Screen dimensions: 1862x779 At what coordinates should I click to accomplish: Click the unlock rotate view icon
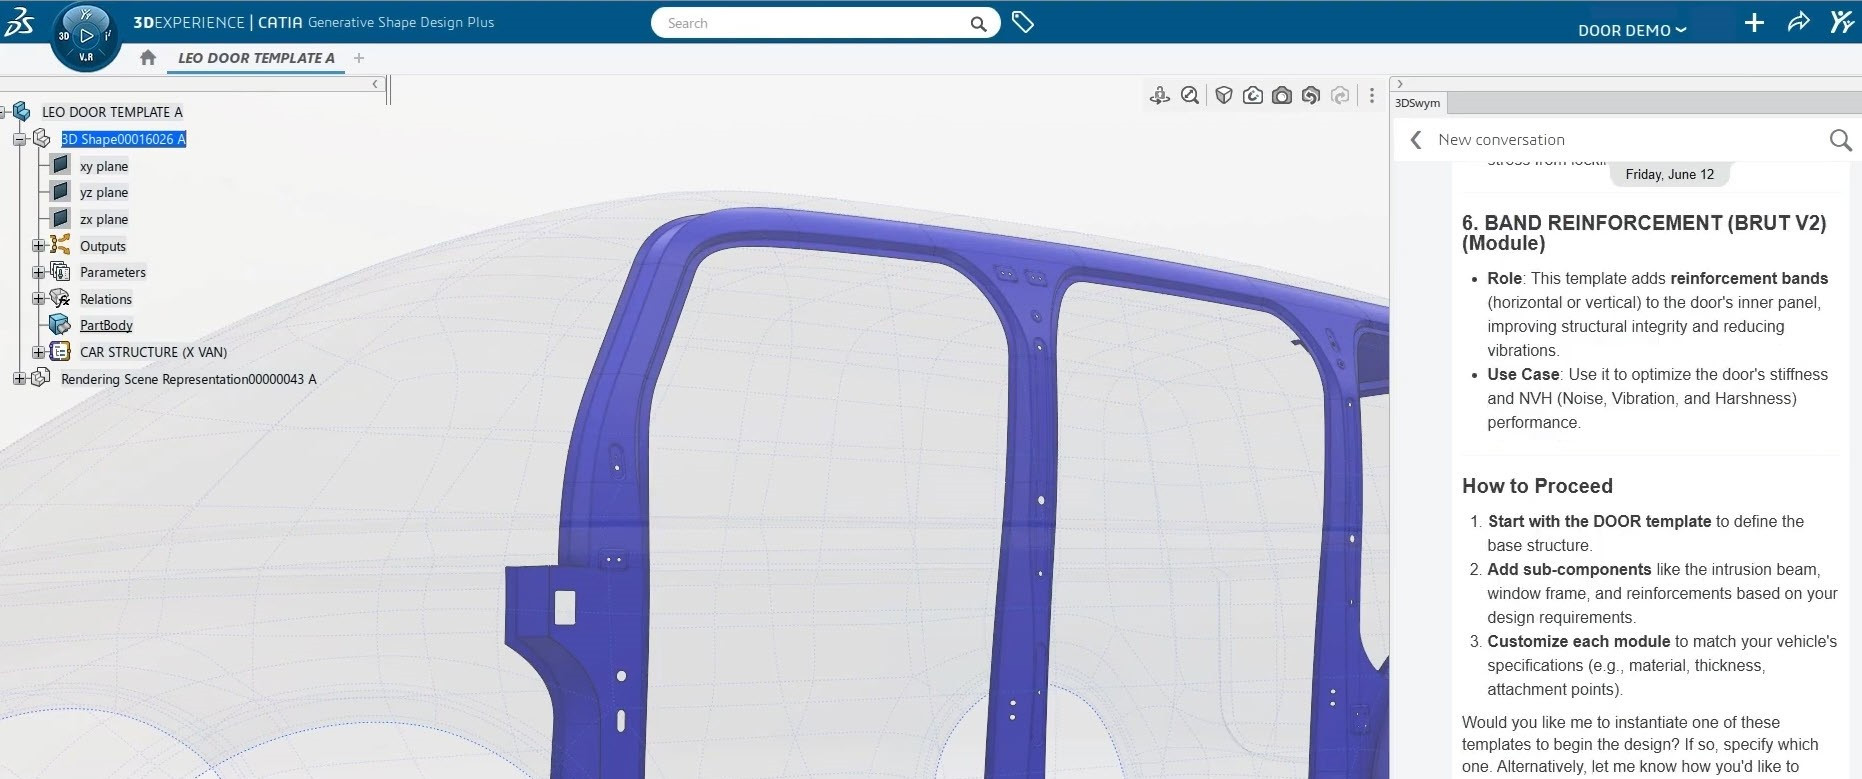tap(1160, 95)
